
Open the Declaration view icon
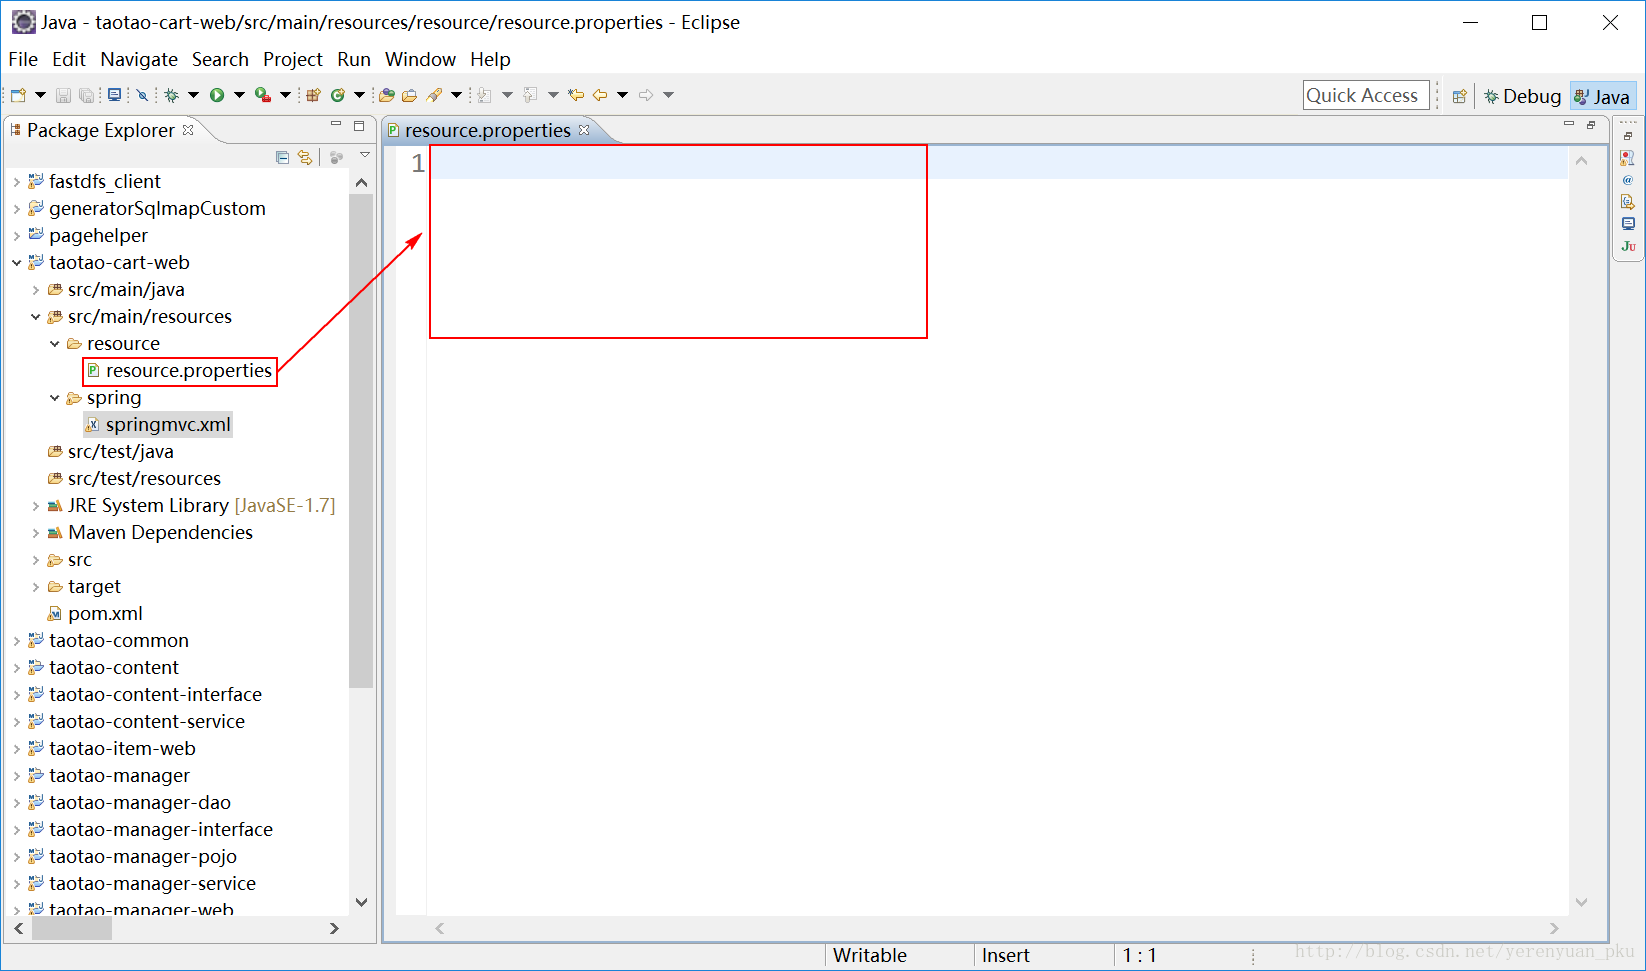click(1628, 202)
